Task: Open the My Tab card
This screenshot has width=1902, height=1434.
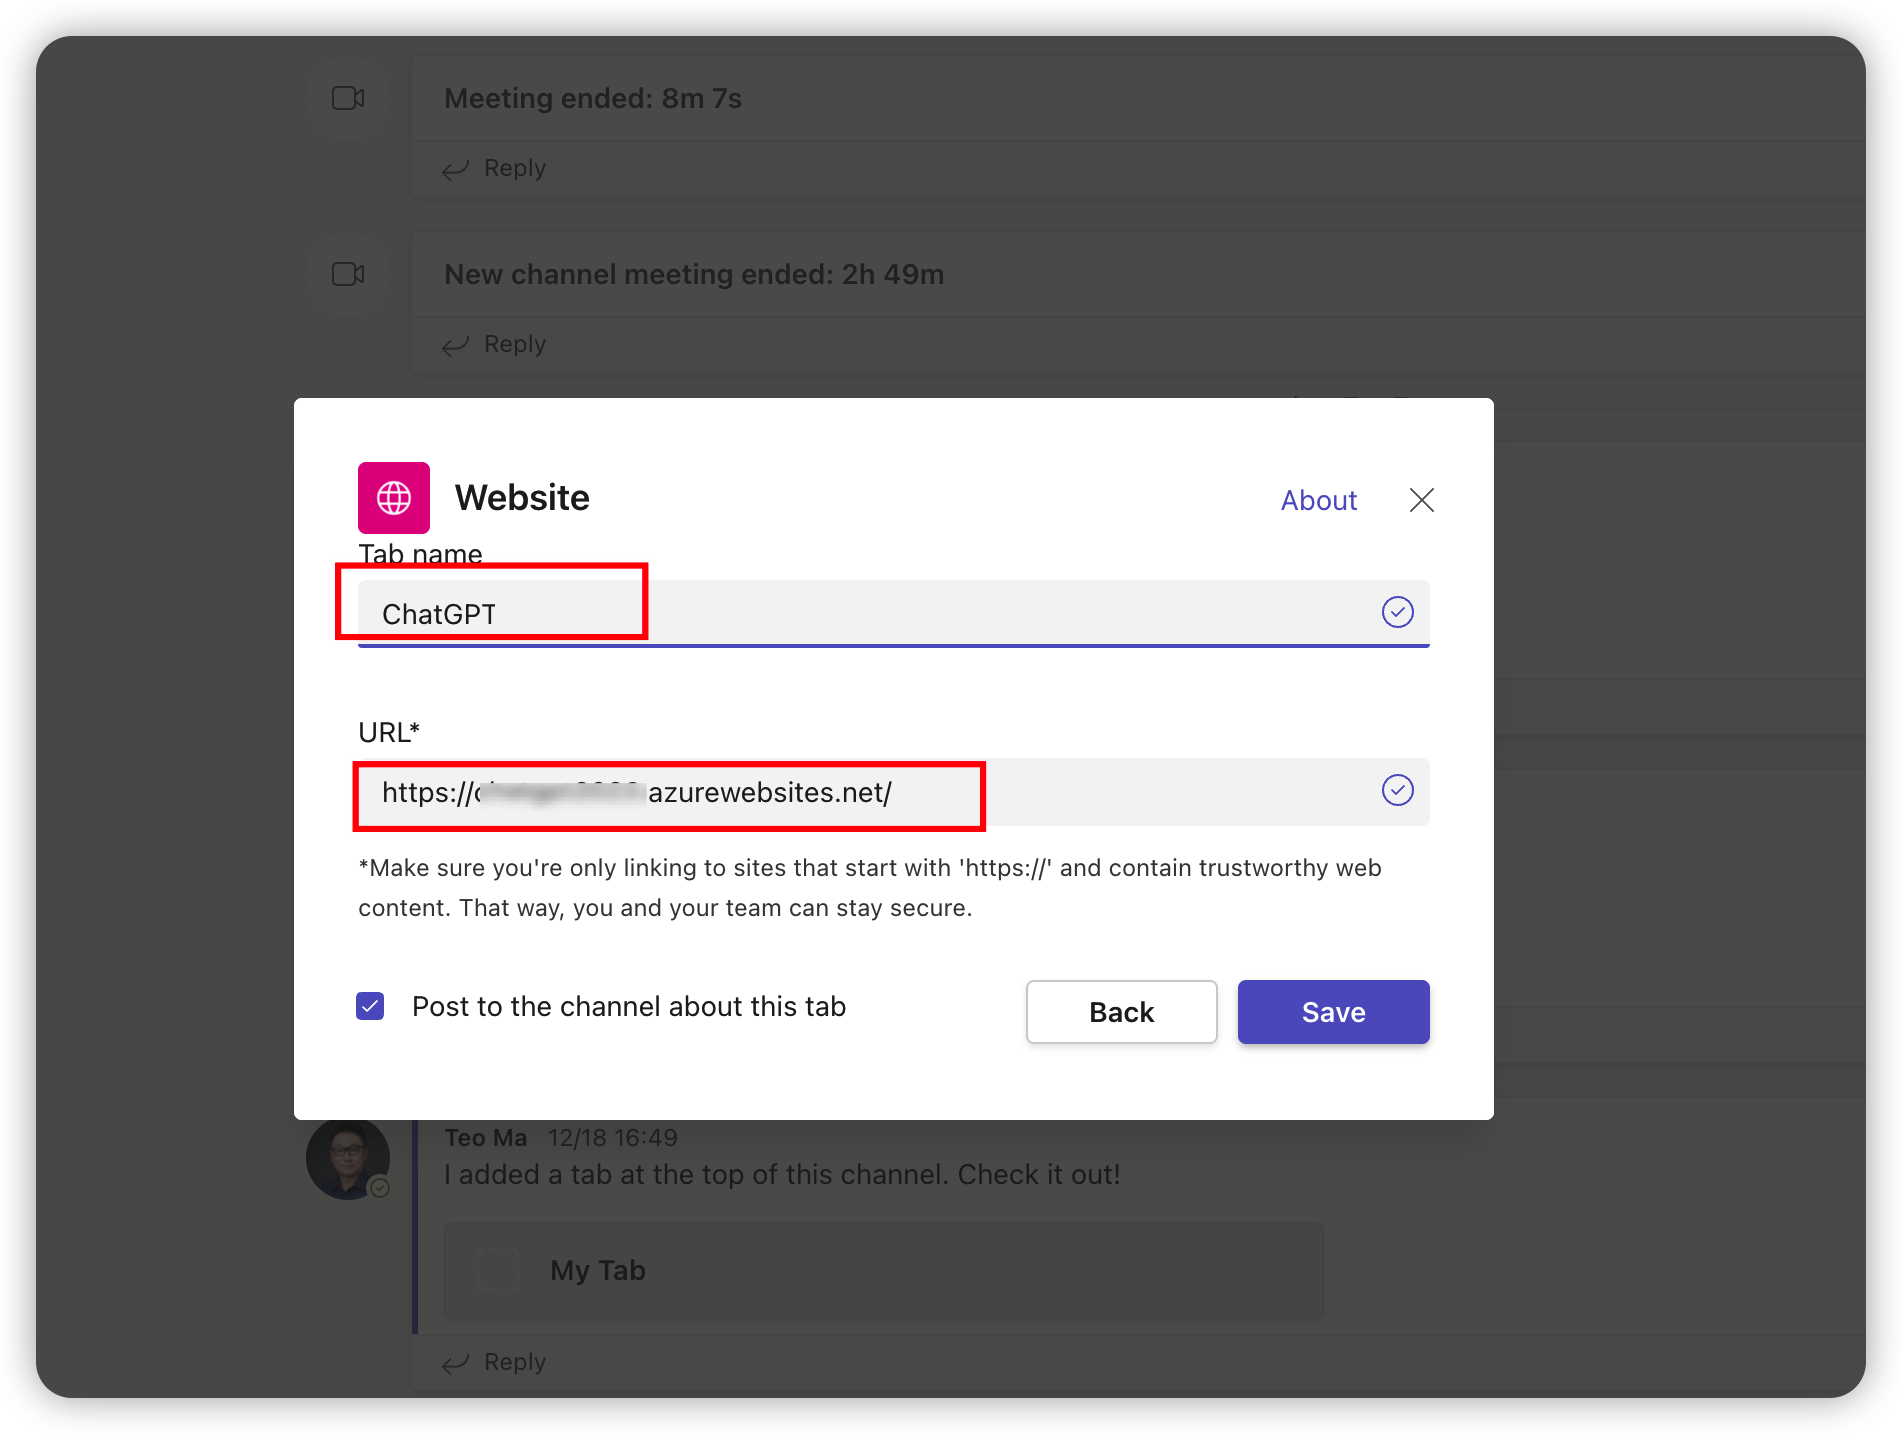Action: pos(883,1270)
